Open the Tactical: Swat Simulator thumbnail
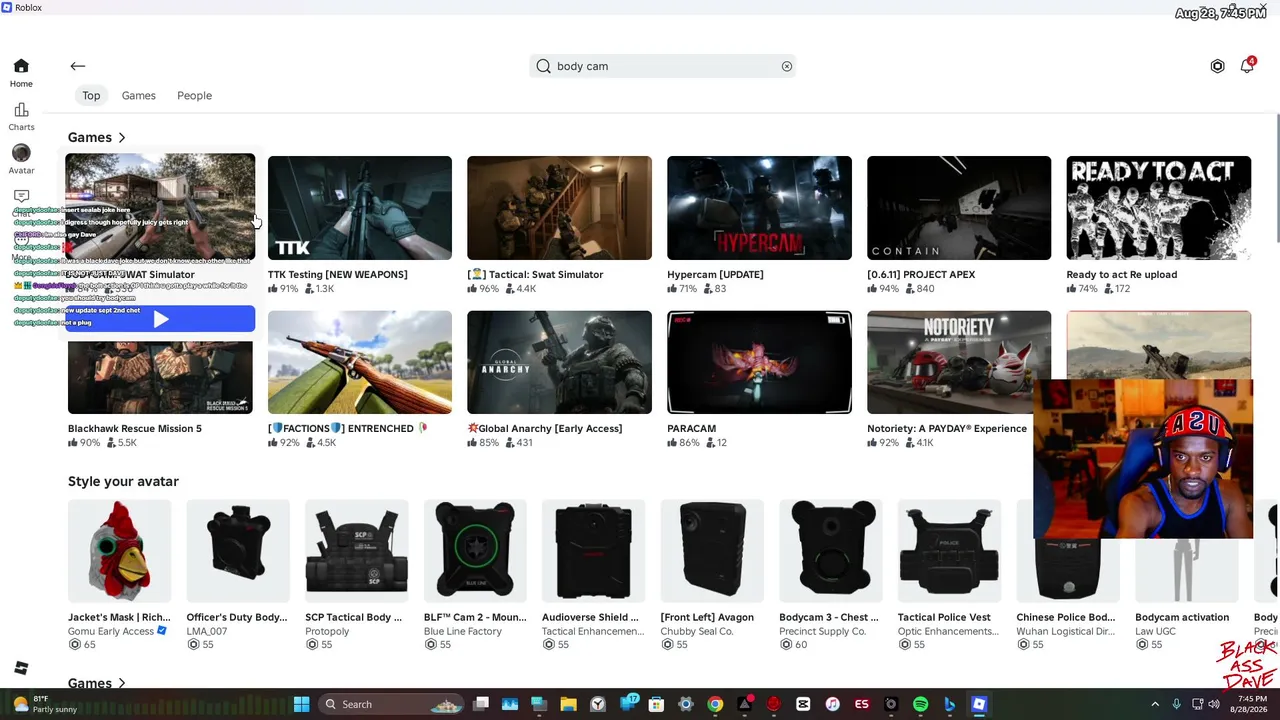 (x=559, y=208)
